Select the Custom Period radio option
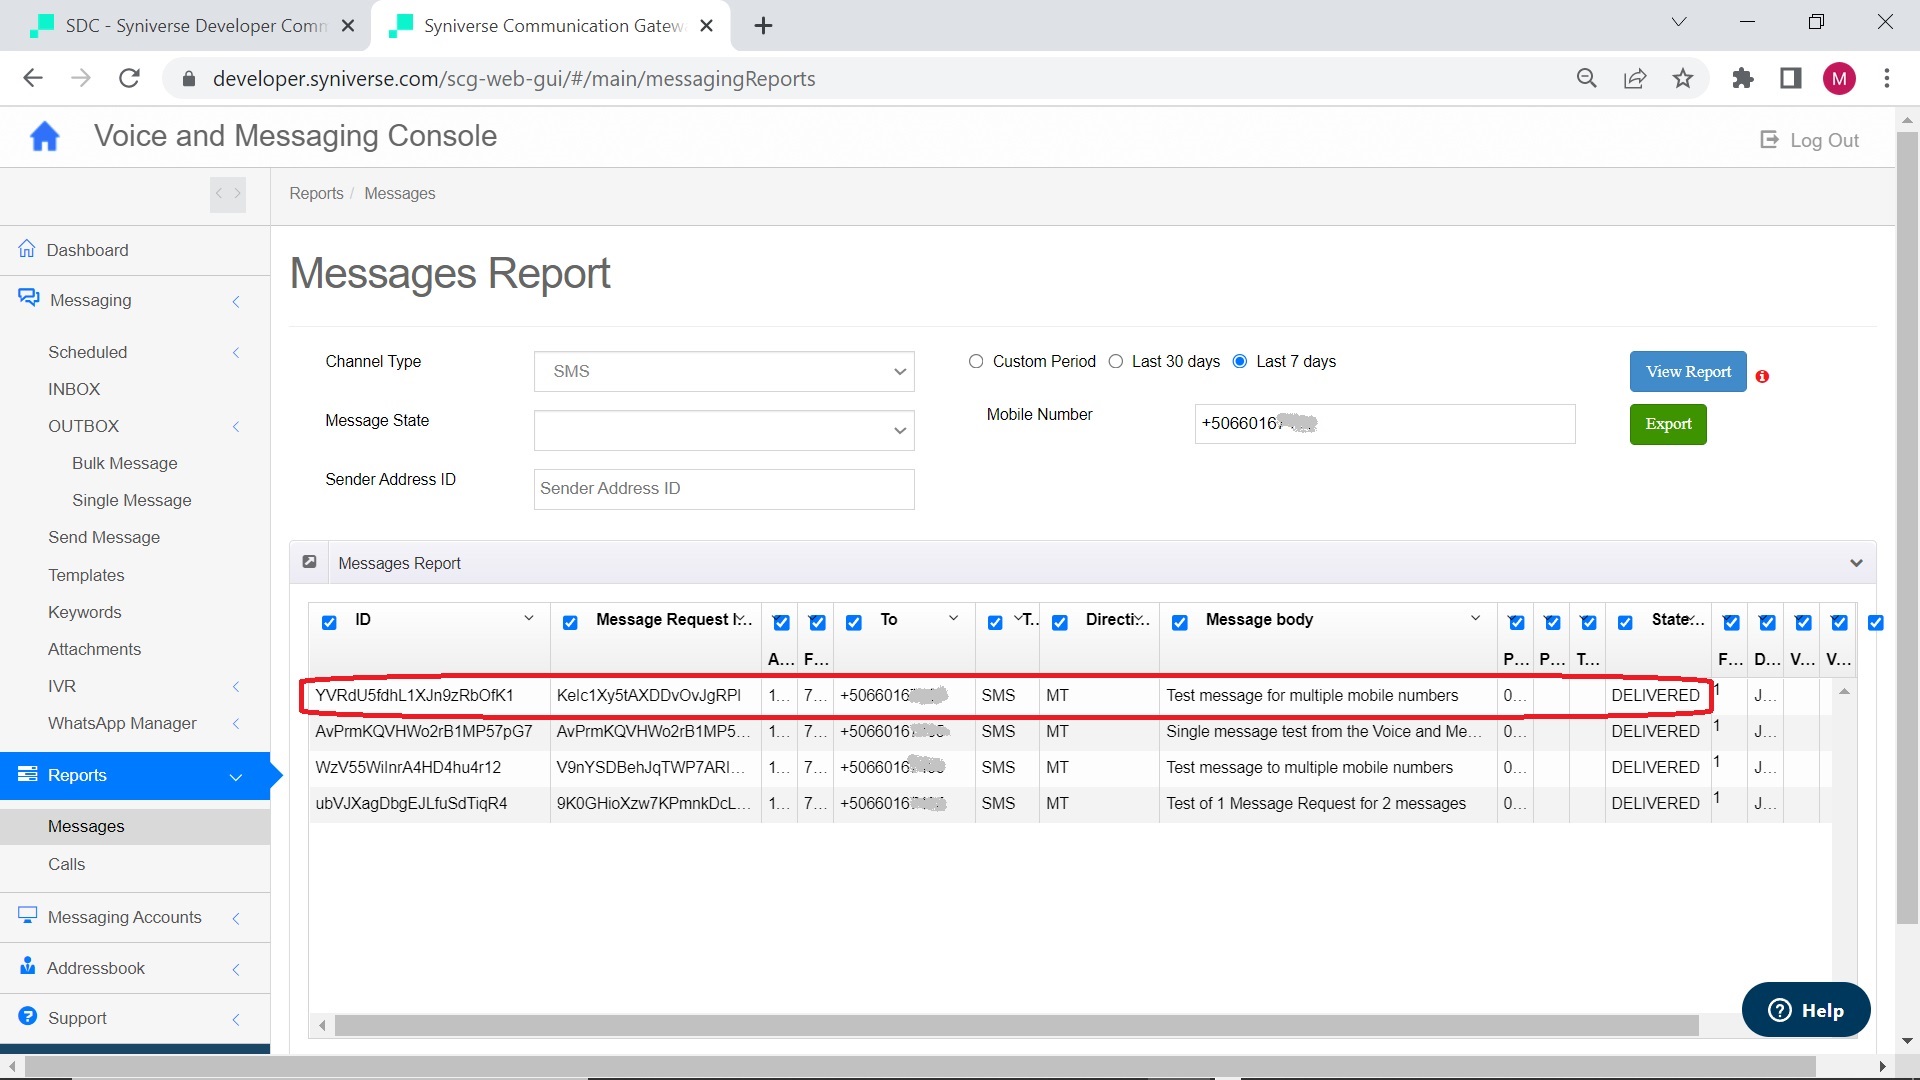This screenshot has height=1080, width=1920. [x=976, y=362]
